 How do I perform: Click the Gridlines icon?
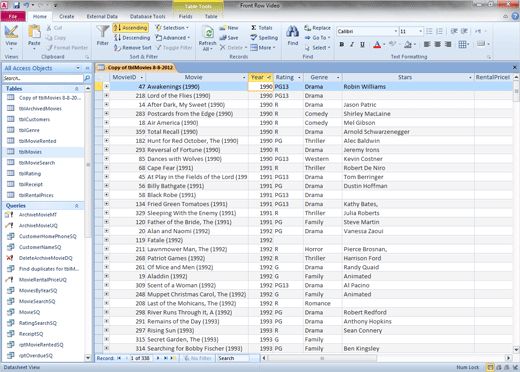click(462, 44)
